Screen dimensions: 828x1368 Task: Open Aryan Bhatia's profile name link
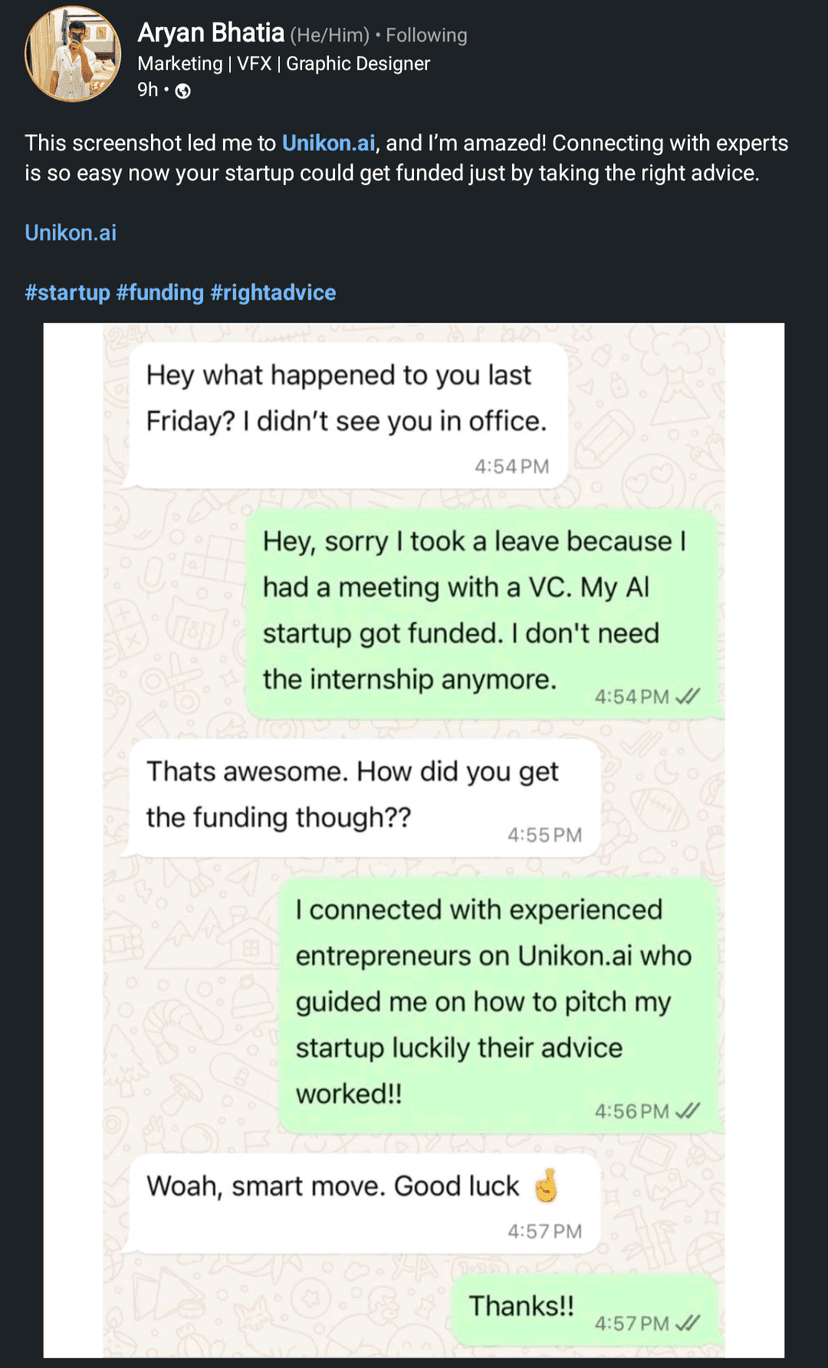click(x=210, y=34)
